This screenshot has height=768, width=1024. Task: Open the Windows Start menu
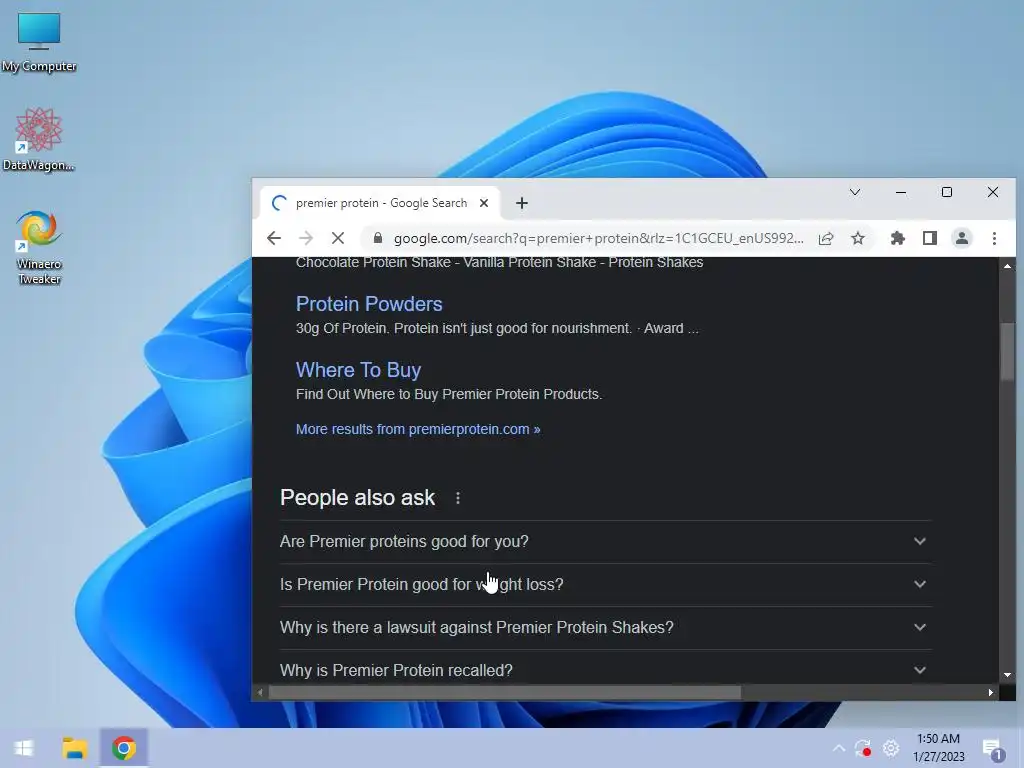[24, 748]
